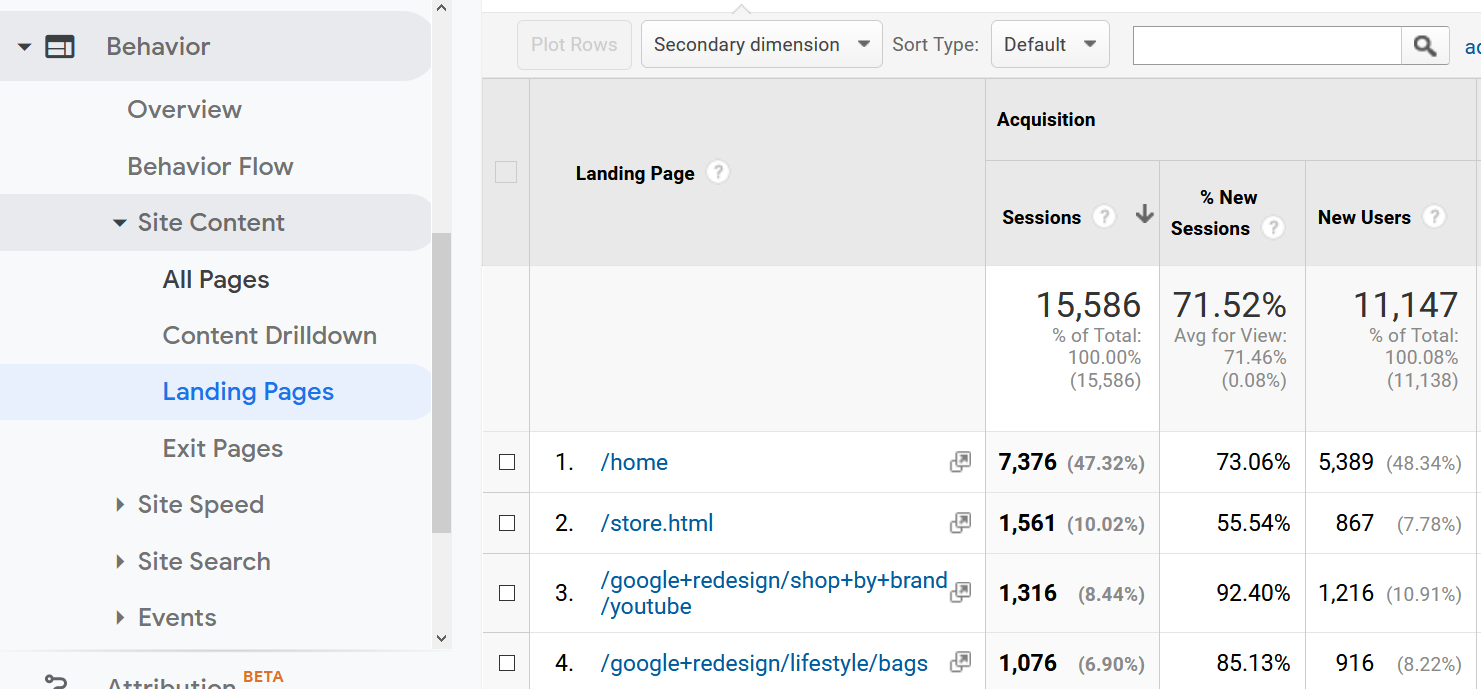Open the /store.html landing page link

tap(657, 523)
